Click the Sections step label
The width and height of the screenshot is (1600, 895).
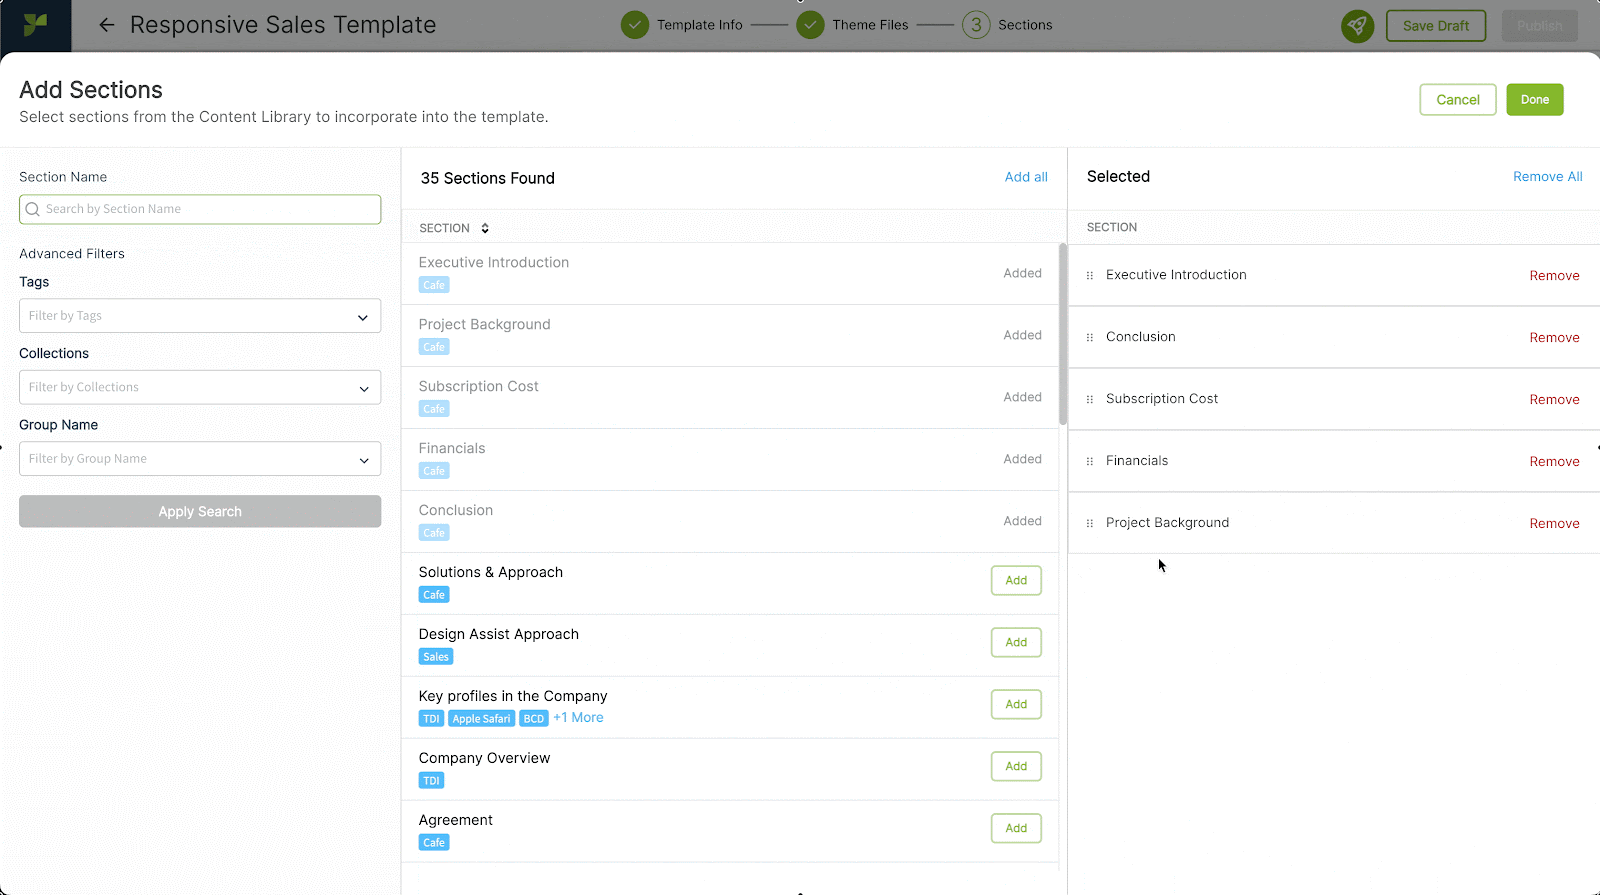[1025, 25]
